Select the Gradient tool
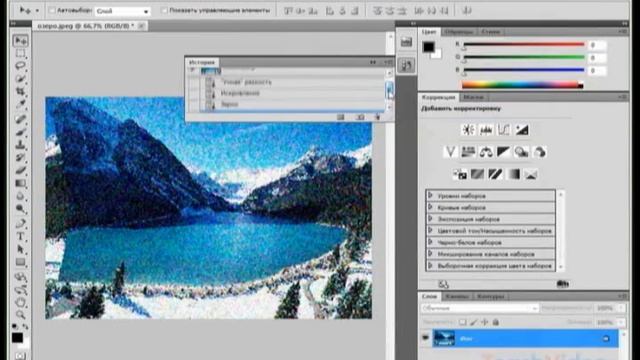Image resolution: width=640 pixels, height=360 pixels. click(x=20, y=183)
